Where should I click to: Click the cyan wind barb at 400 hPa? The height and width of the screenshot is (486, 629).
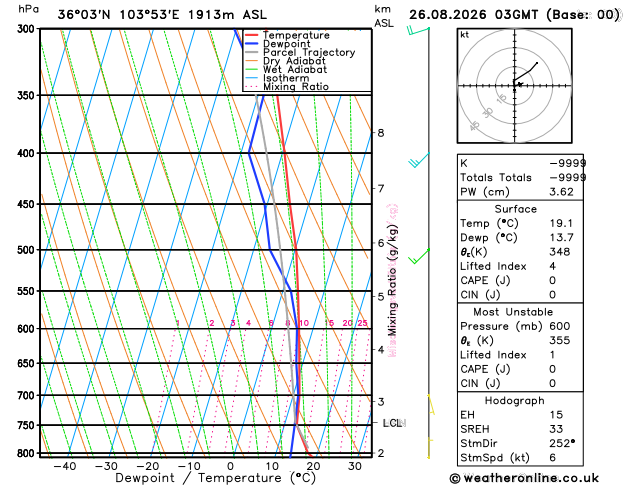[419, 160]
